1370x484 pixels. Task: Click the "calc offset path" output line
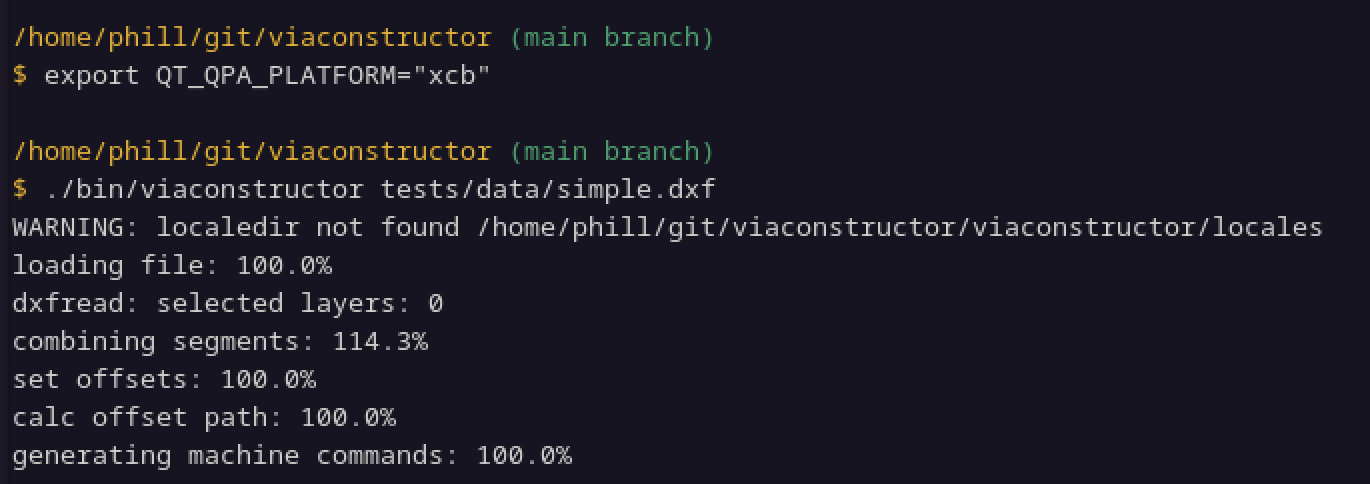pos(204,418)
